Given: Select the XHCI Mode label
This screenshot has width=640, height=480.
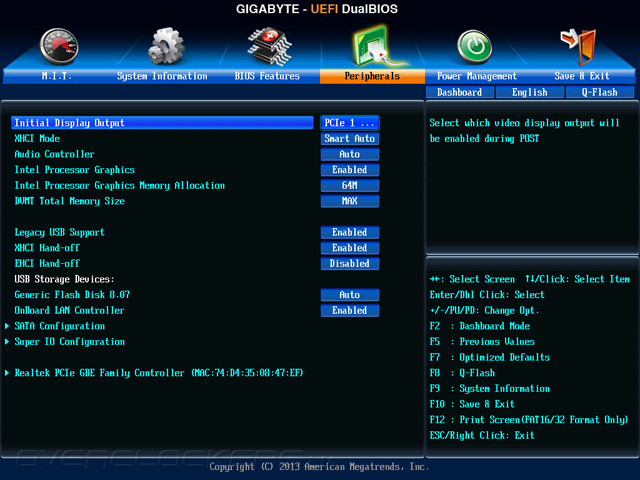Looking at the screenshot, I should tap(37, 138).
